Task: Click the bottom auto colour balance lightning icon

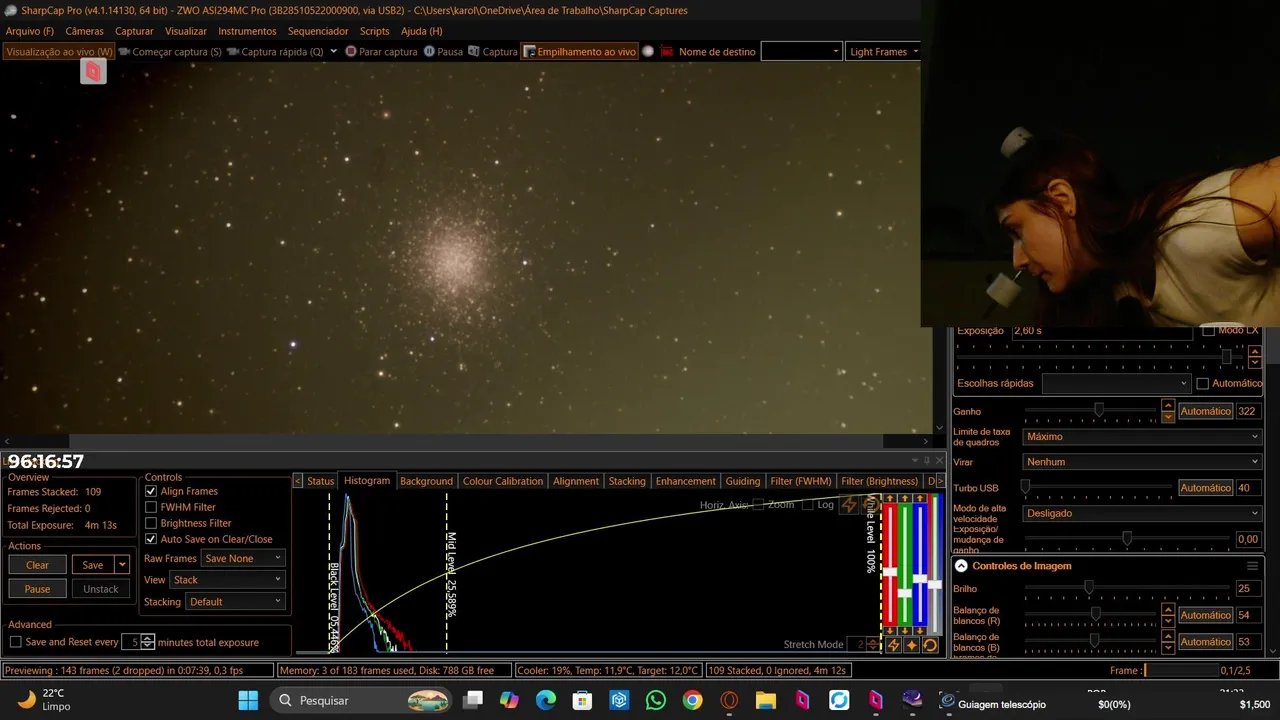Action: pos(893,645)
